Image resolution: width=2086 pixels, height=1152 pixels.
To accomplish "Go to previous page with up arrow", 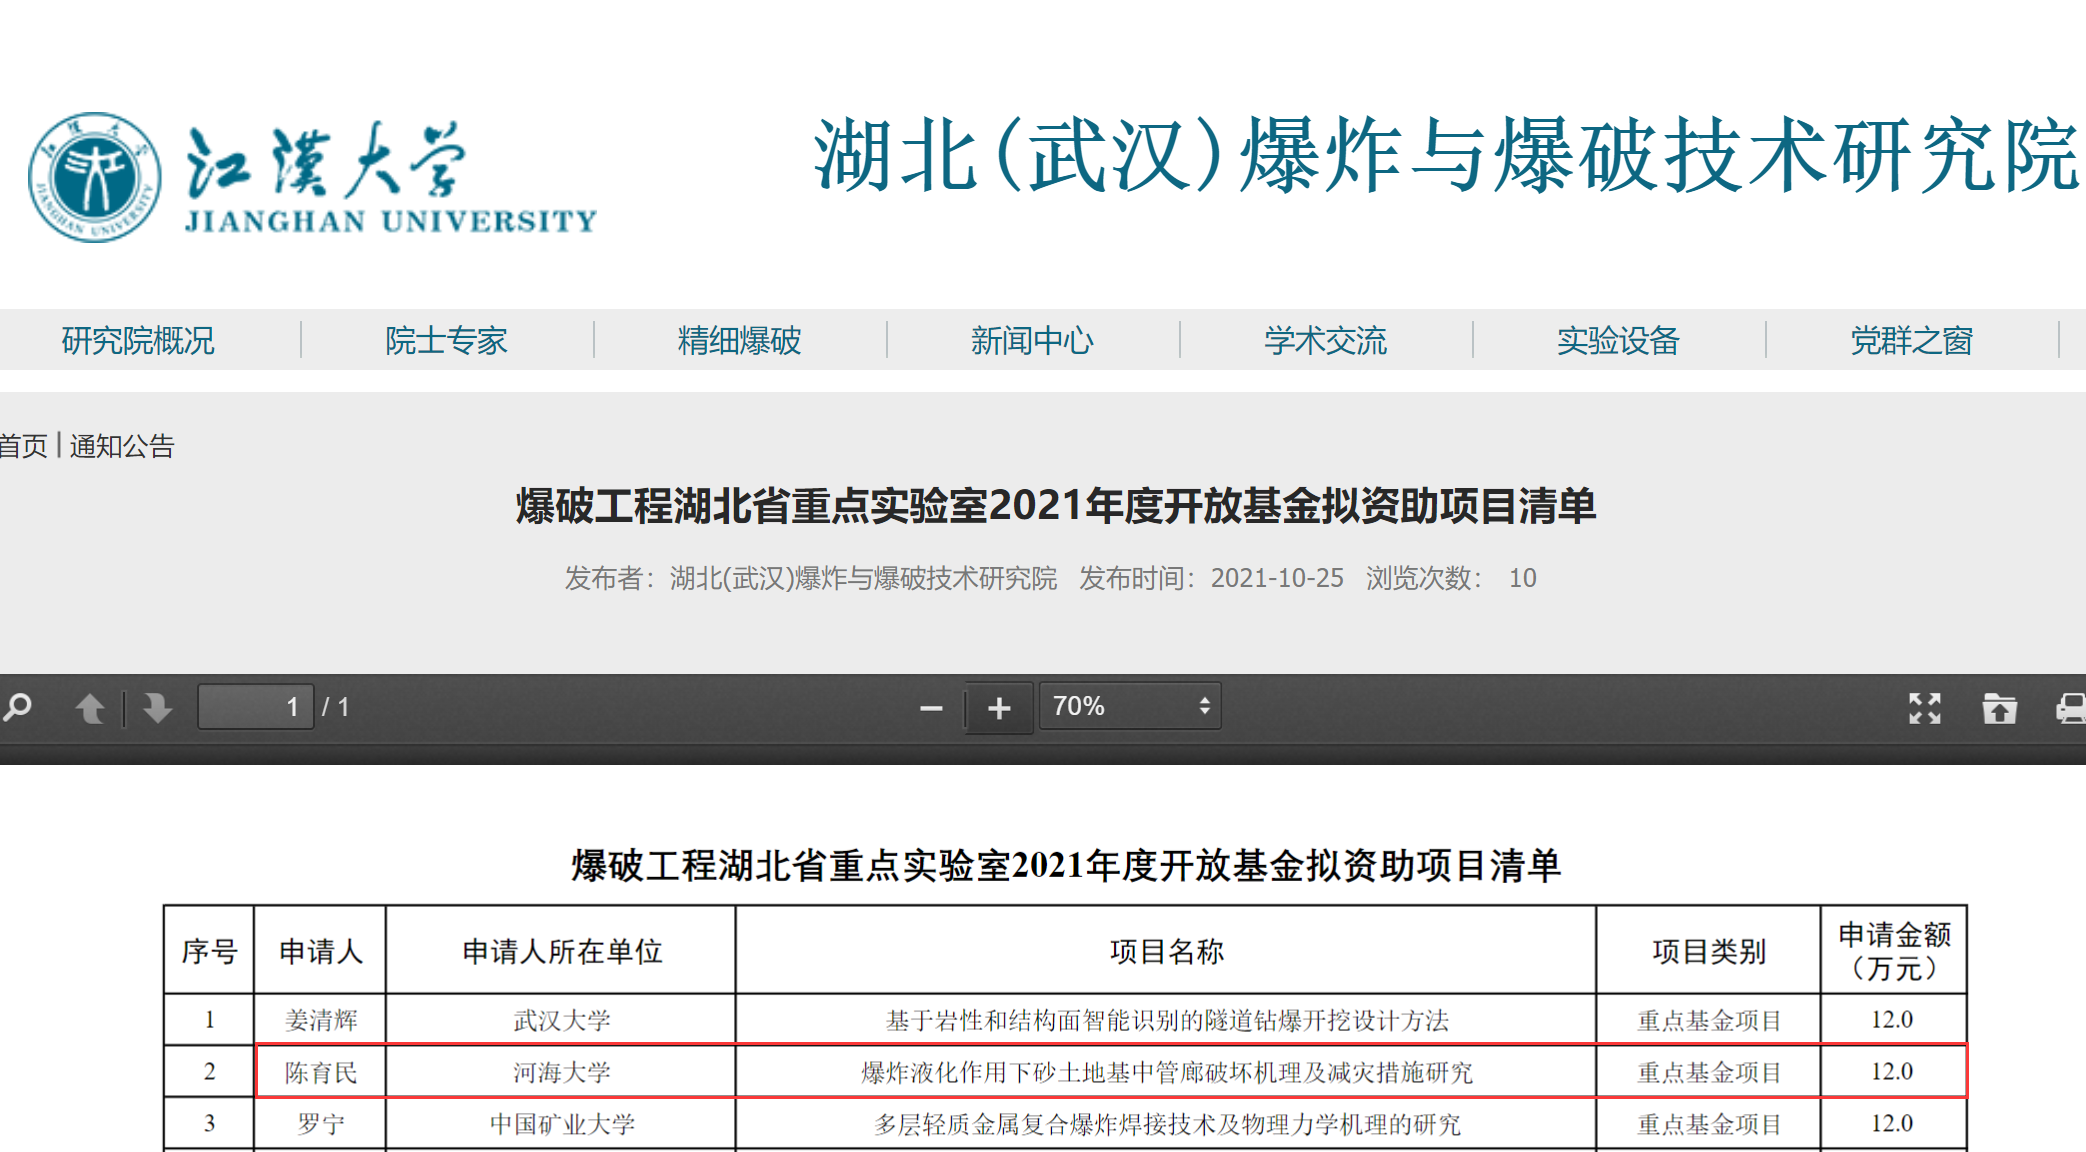I will pos(90,708).
